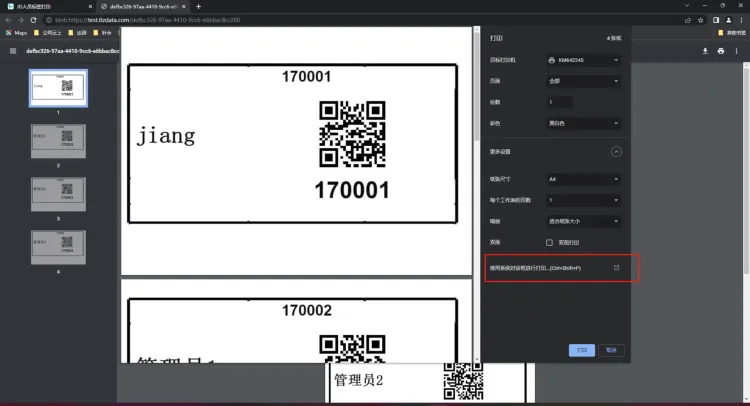
Task: Open Chrome's three-dot menu
Action: (741, 20)
